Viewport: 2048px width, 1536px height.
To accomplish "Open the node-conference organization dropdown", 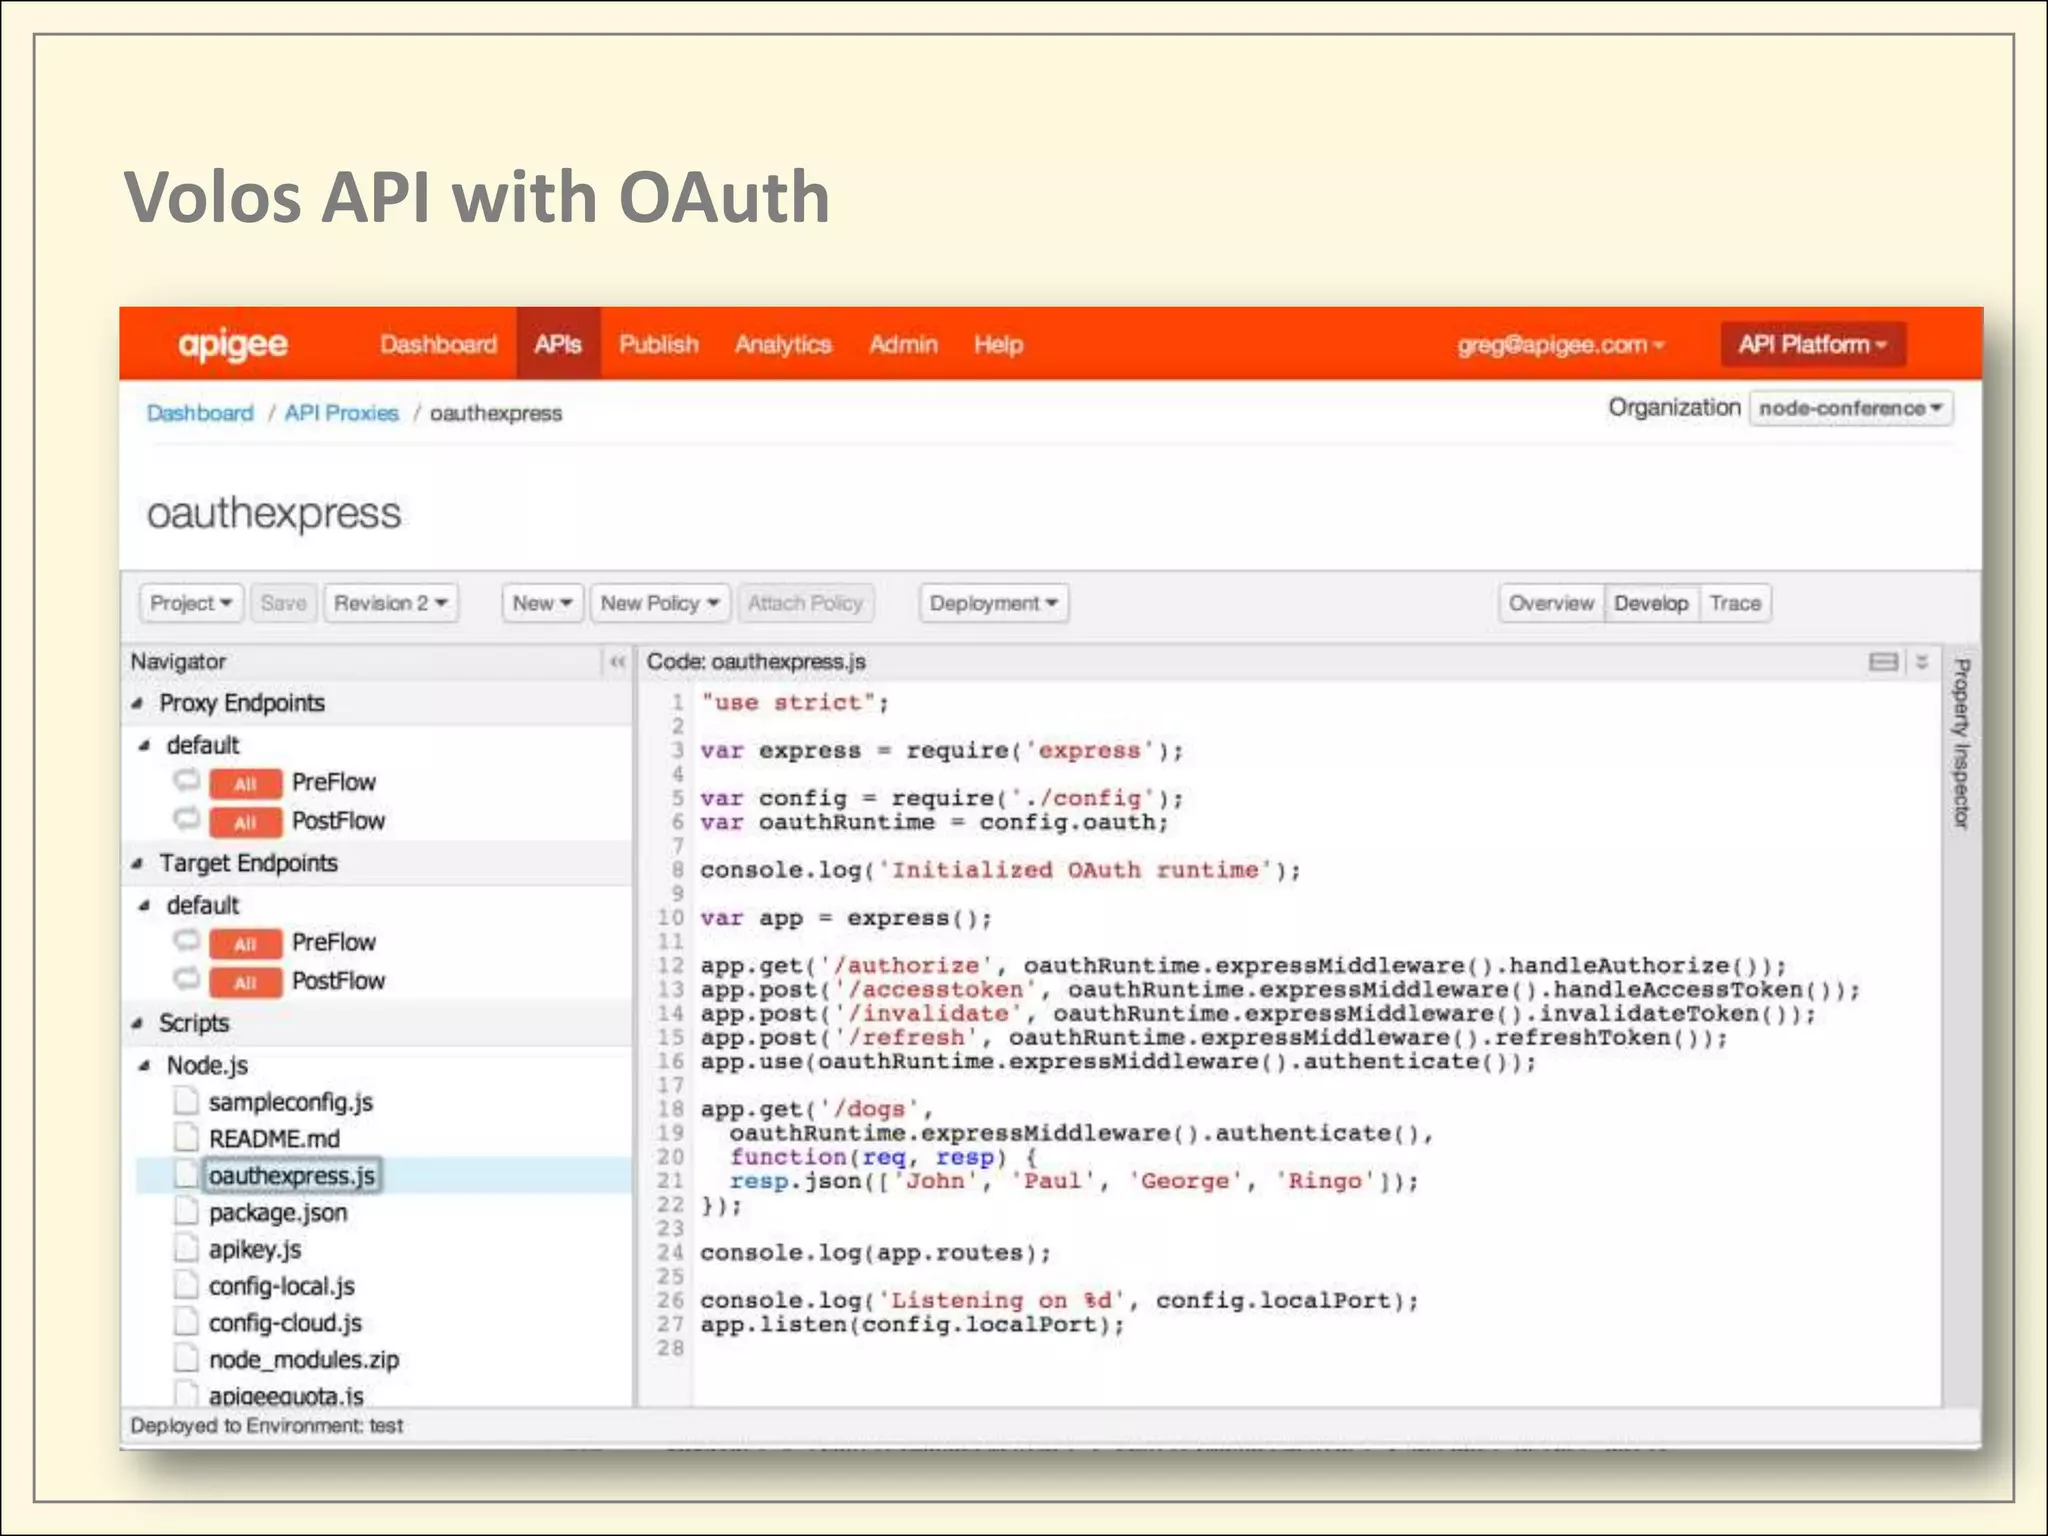I will pyautogui.click(x=1850, y=408).
